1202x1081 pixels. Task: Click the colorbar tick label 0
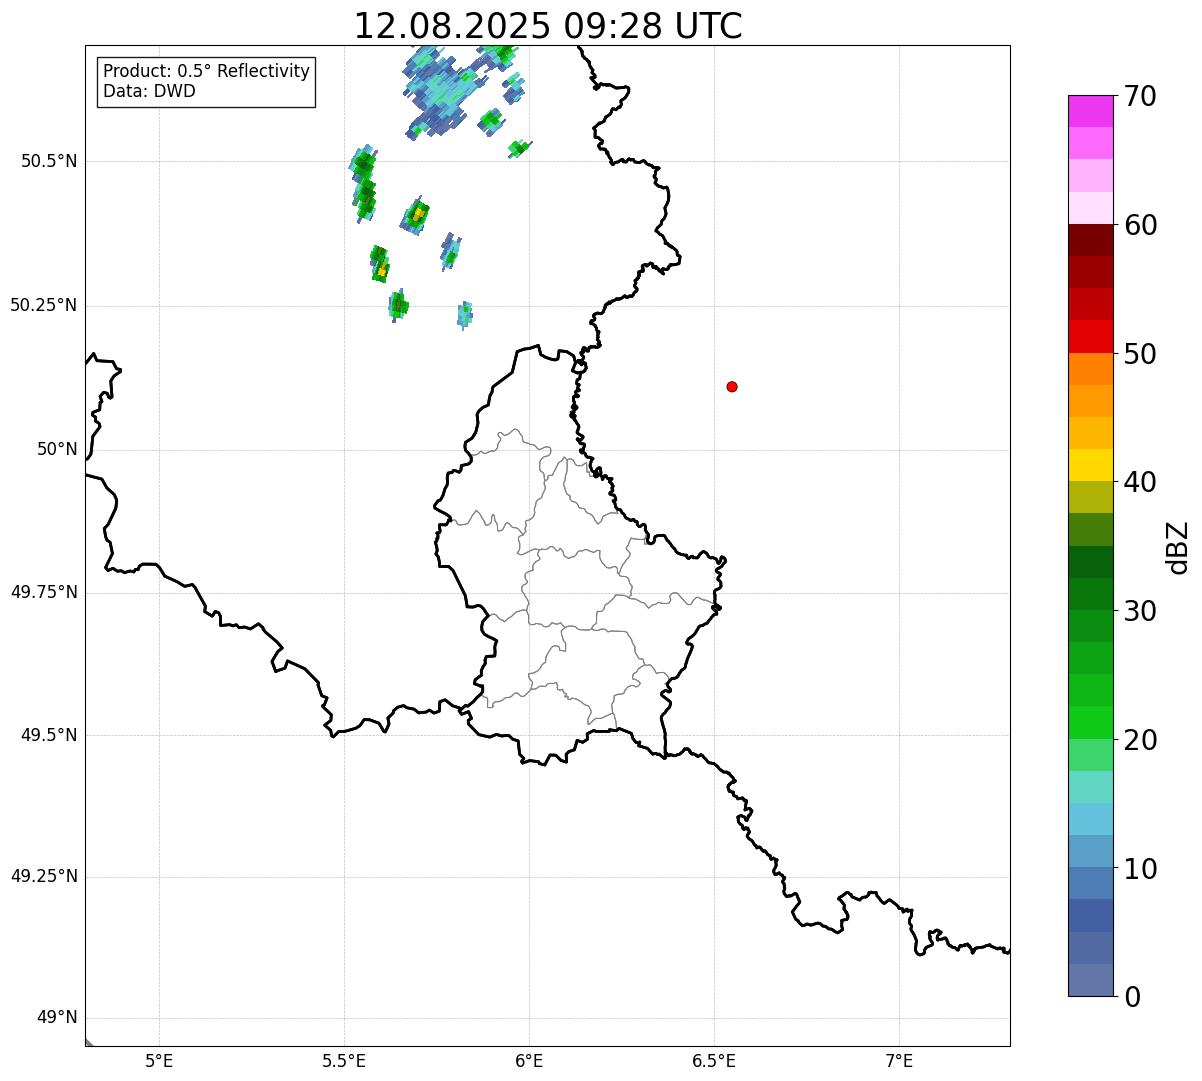[x=1132, y=997]
